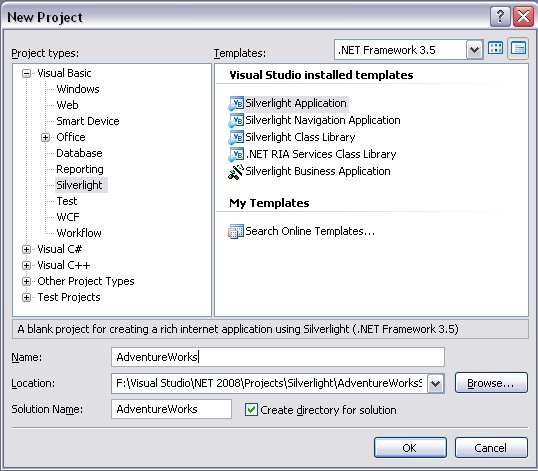The image size is (538, 471).
Task: Select the Visual C# label
Action: pos(60,249)
